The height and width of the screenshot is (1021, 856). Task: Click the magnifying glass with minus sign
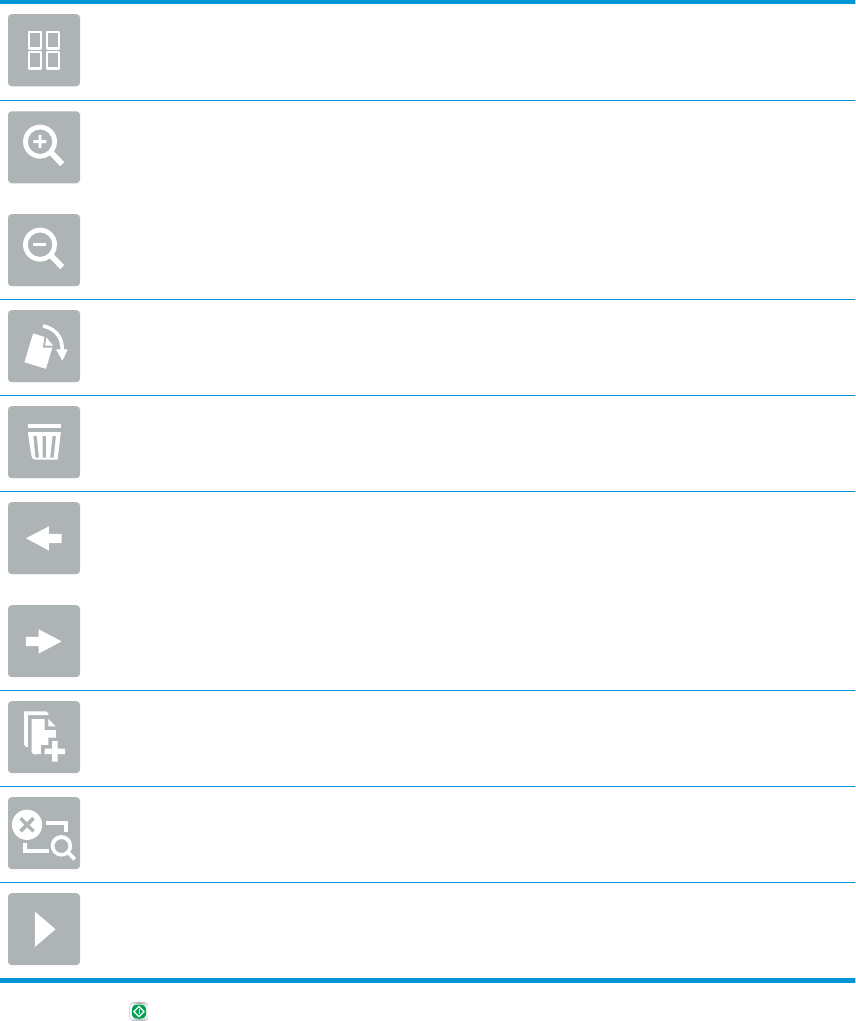(x=44, y=250)
